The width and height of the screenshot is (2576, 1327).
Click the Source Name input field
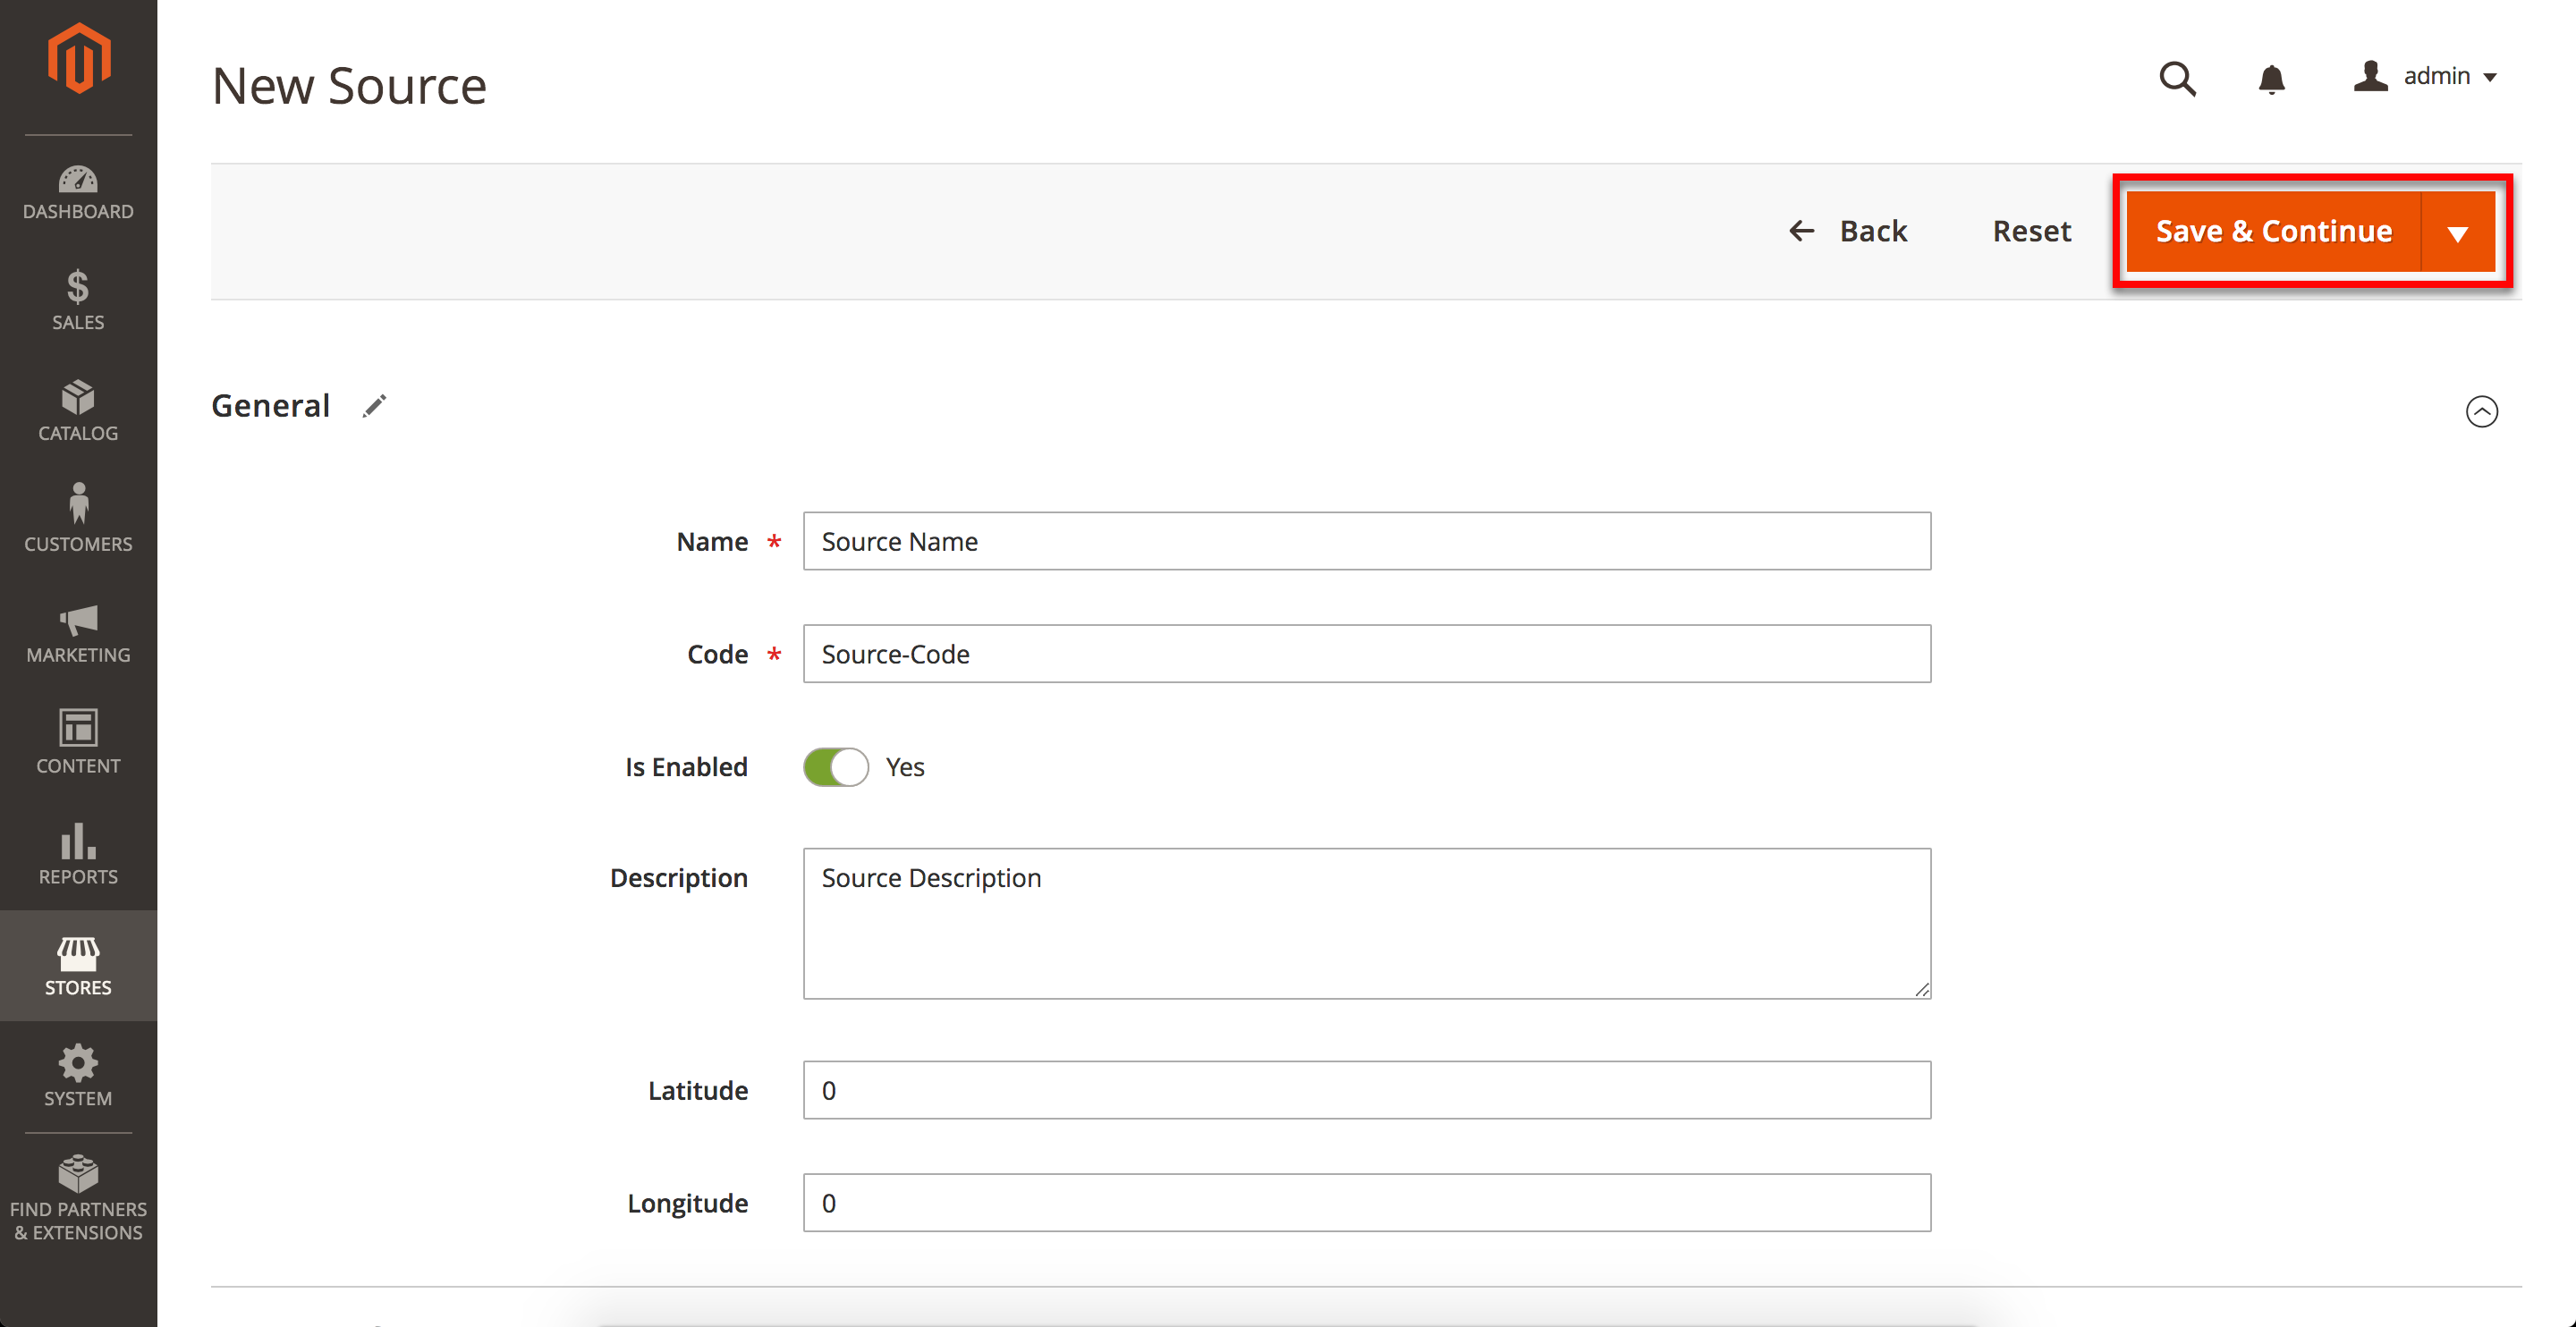pyautogui.click(x=1366, y=541)
